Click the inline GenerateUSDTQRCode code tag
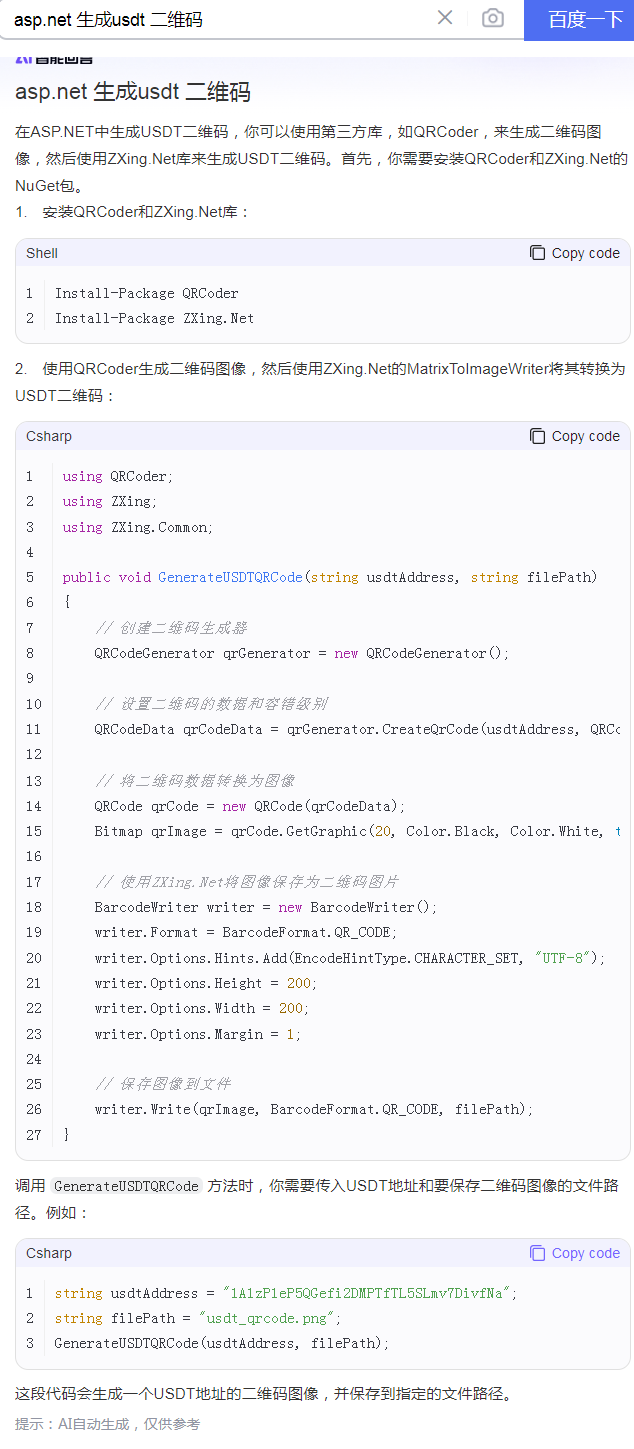634x1449 pixels. pyautogui.click(x=126, y=1186)
